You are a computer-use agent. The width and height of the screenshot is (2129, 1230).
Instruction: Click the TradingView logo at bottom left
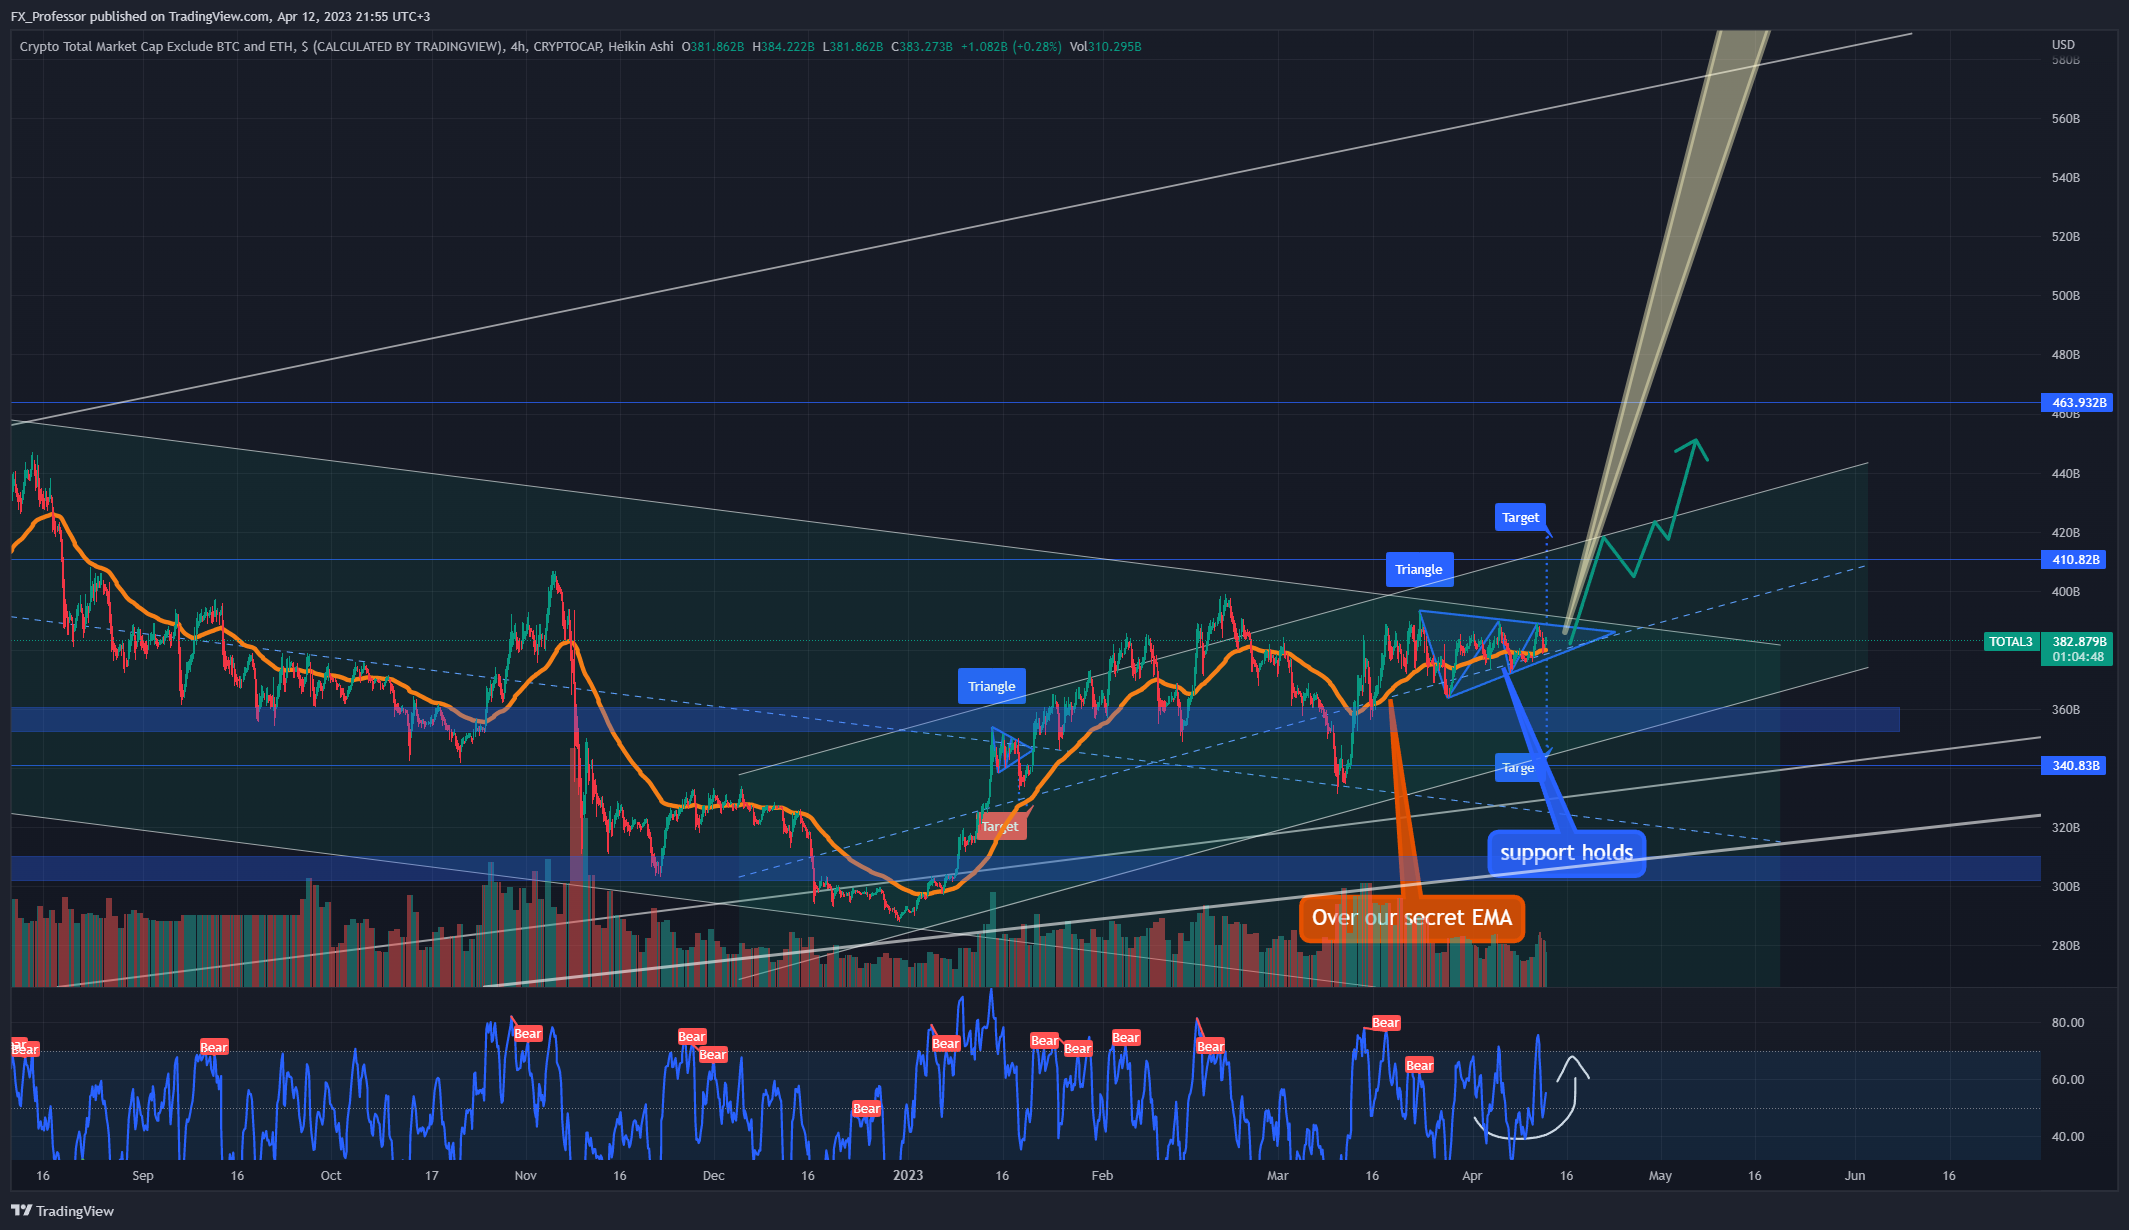62,1211
